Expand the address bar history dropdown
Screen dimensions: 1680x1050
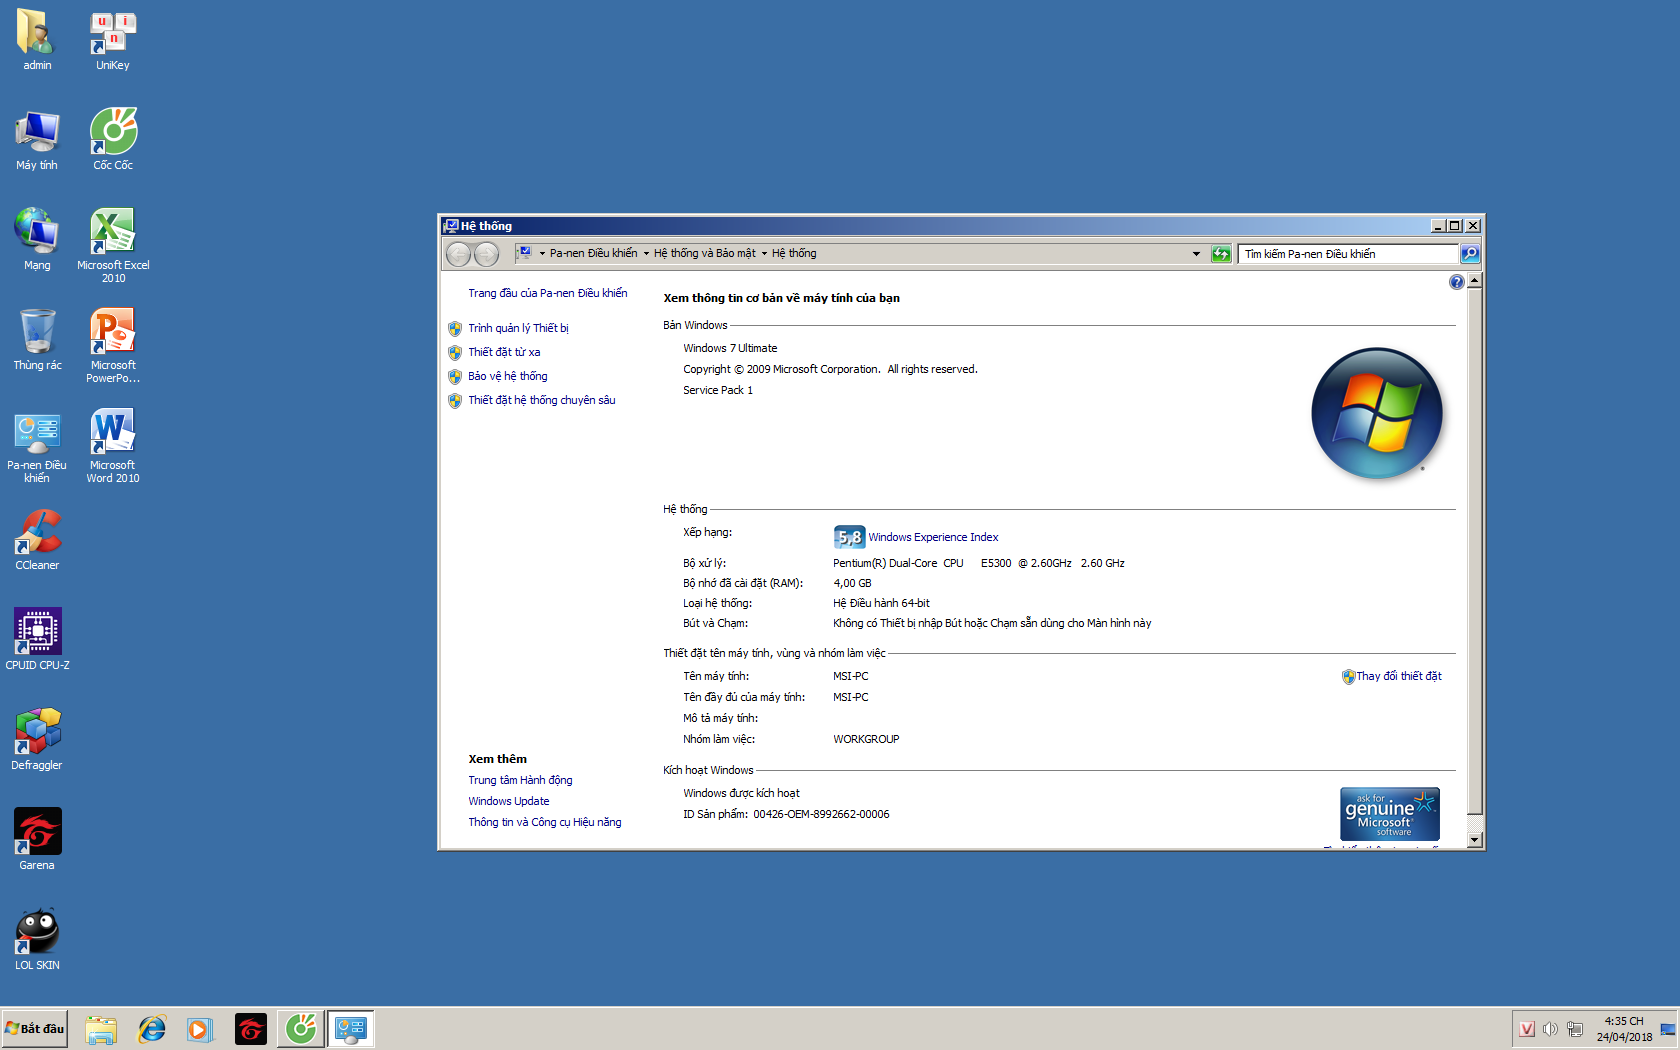(x=1196, y=254)
